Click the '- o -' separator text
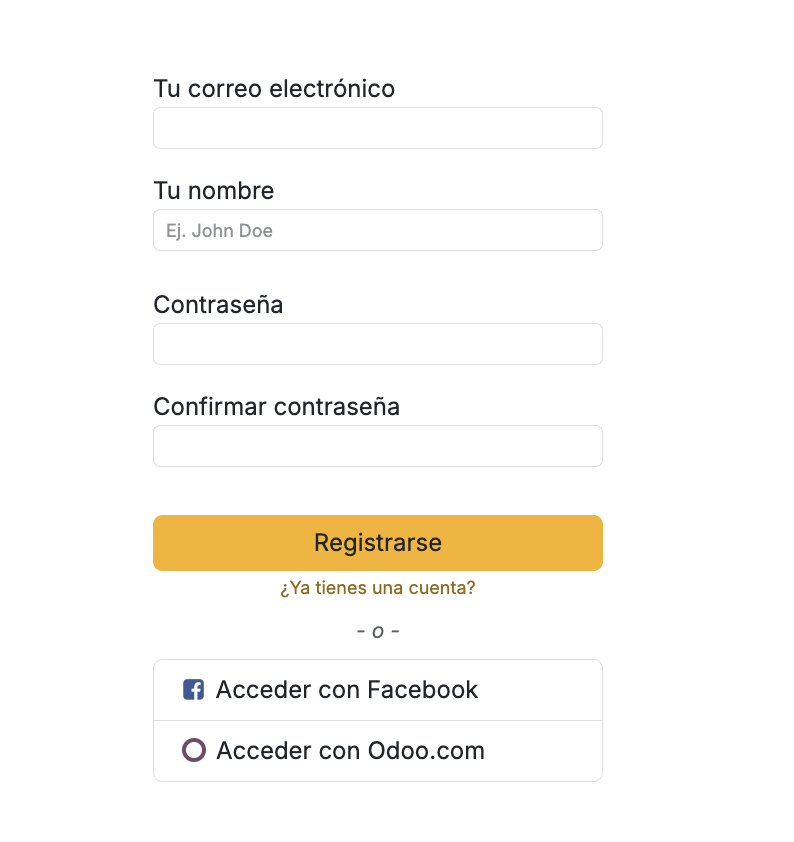 [378, 632]
